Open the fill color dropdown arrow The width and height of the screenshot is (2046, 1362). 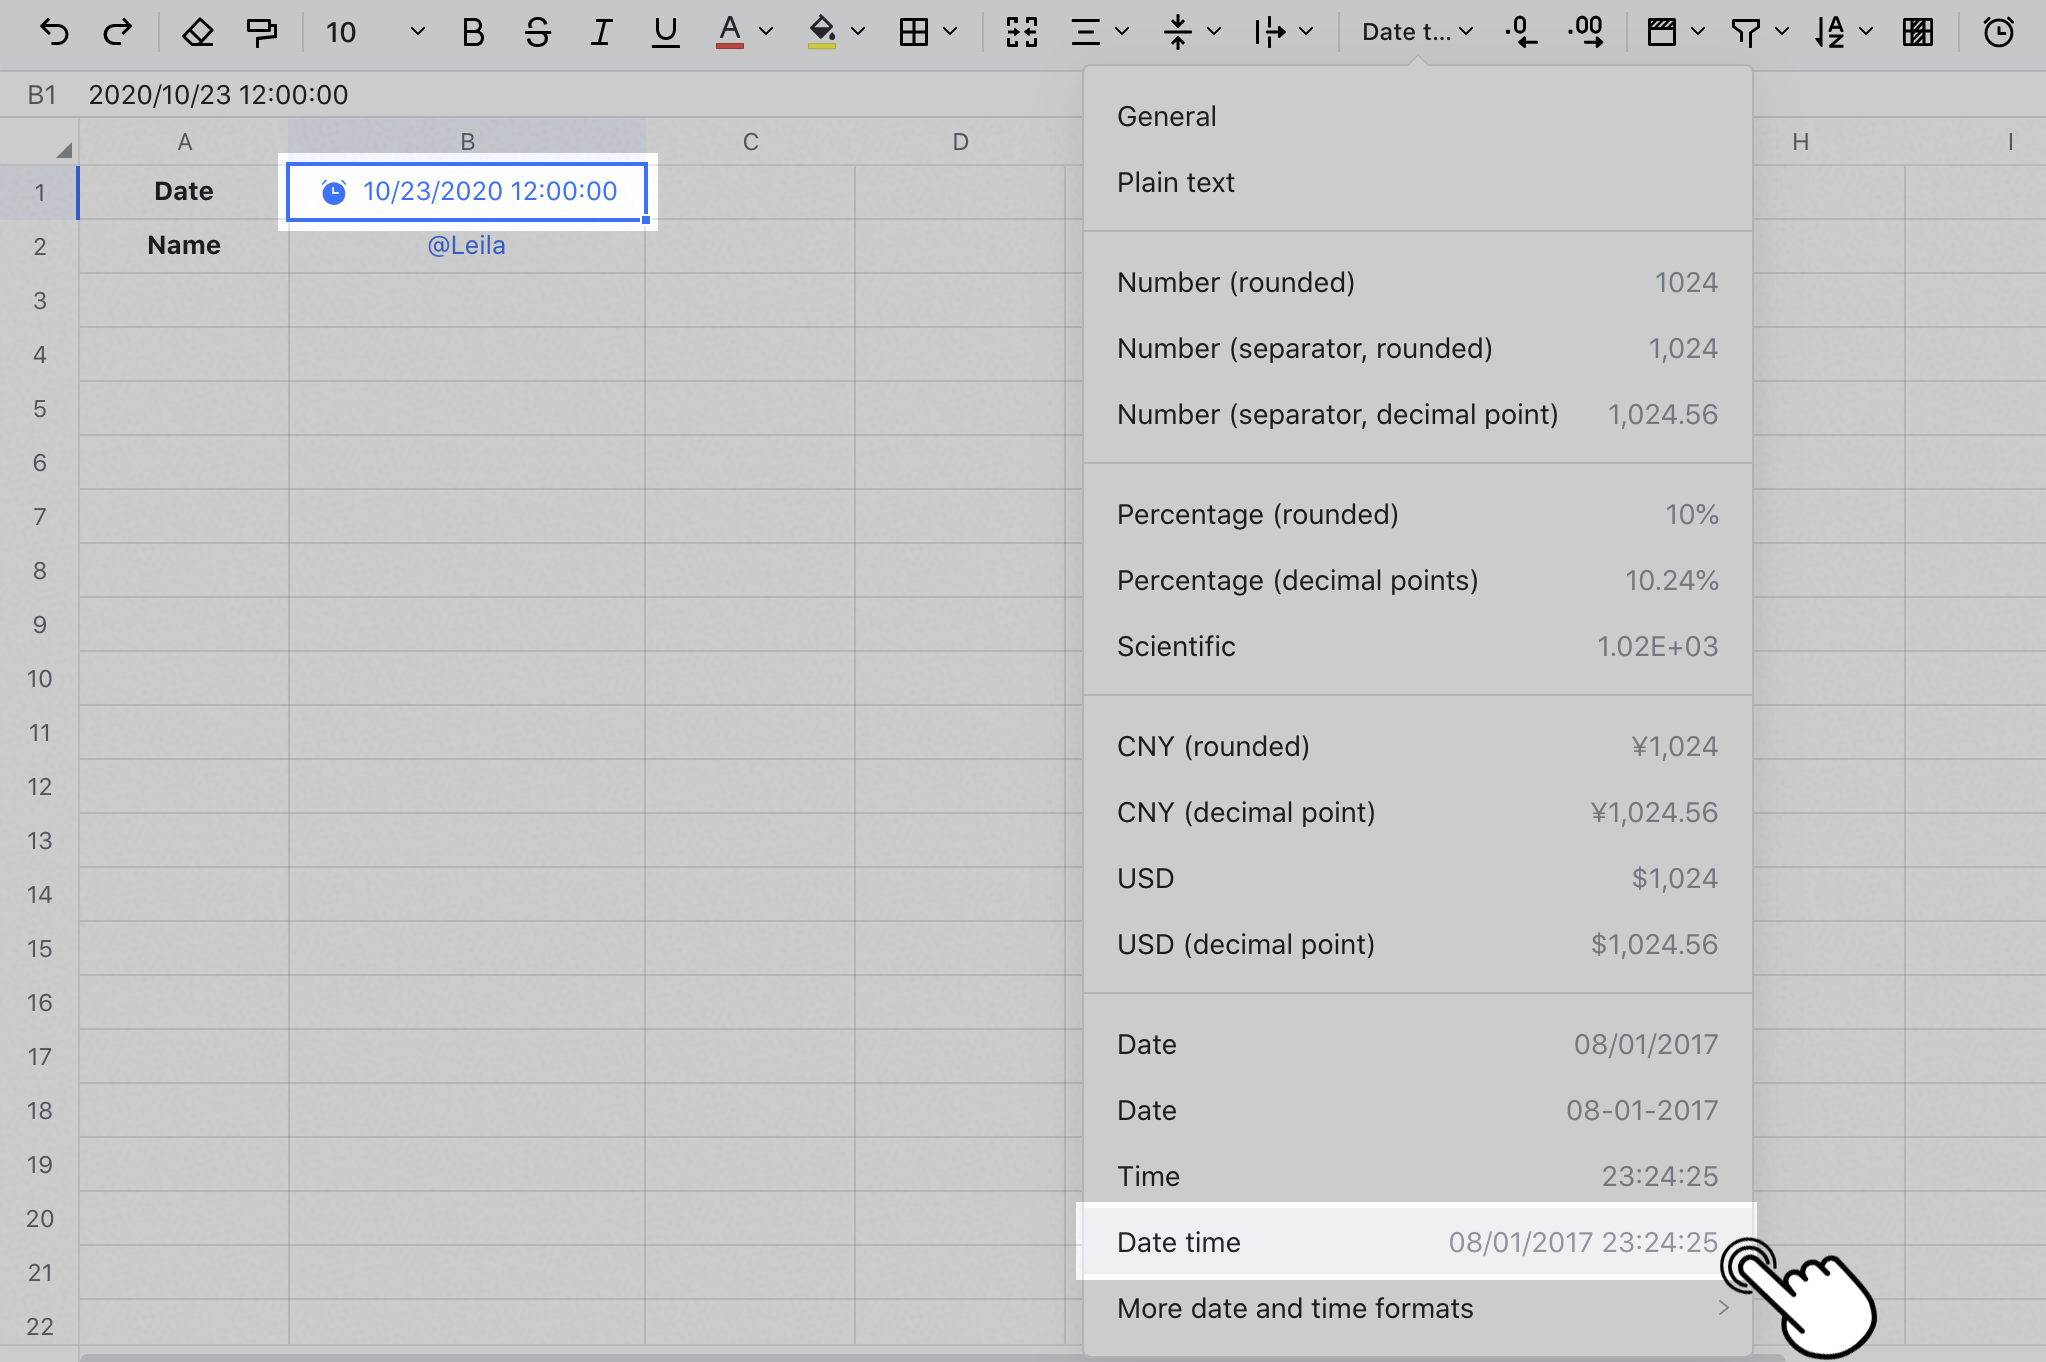pos(858,32)
